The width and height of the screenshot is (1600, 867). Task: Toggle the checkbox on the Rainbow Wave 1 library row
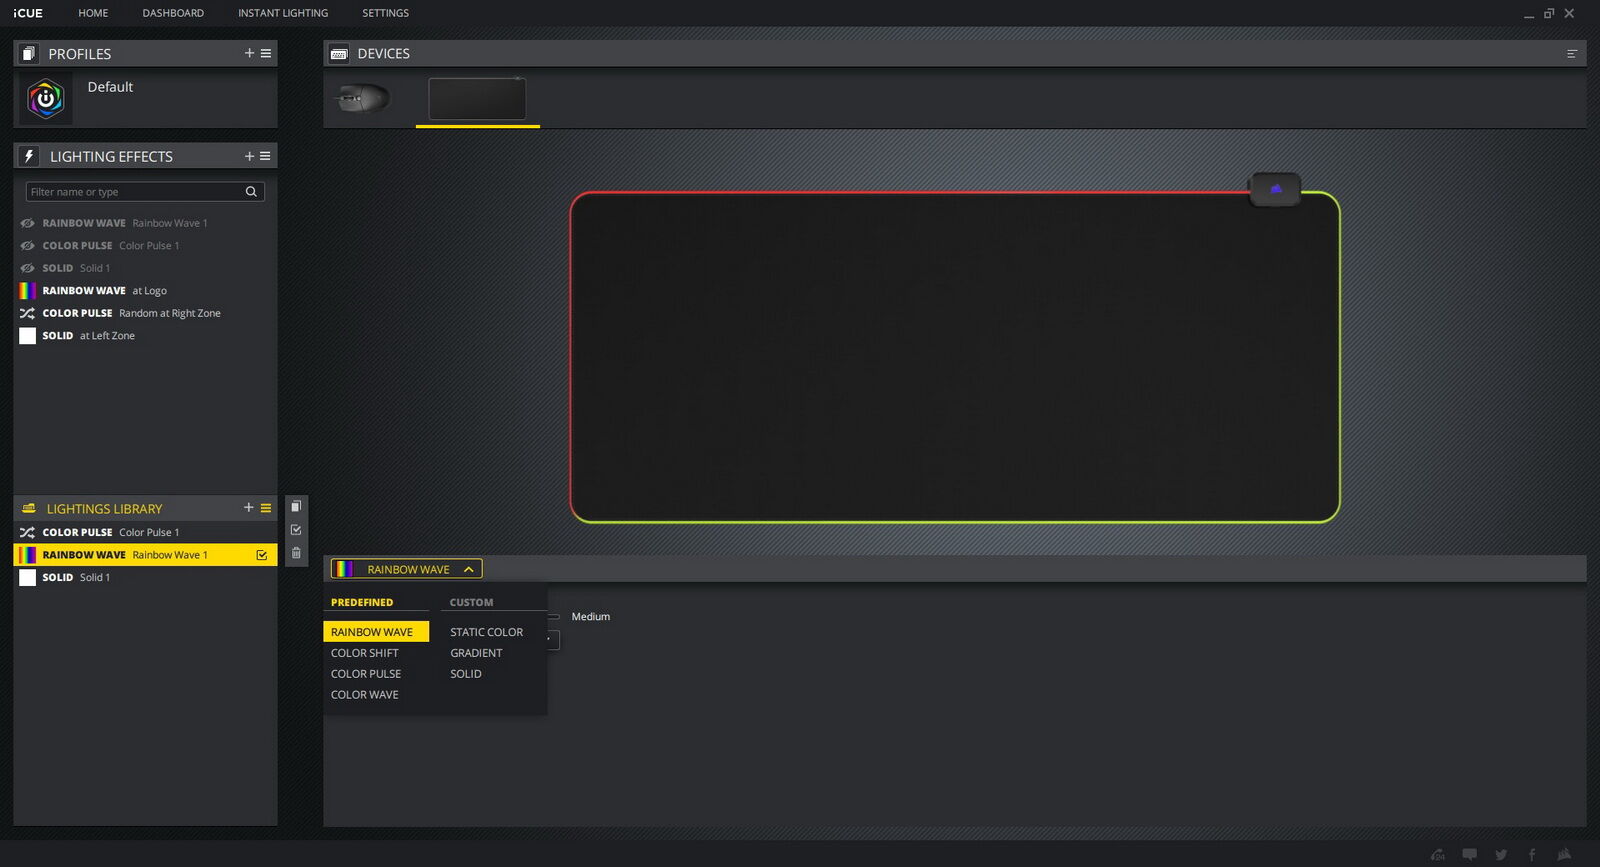tap(262, 555)
